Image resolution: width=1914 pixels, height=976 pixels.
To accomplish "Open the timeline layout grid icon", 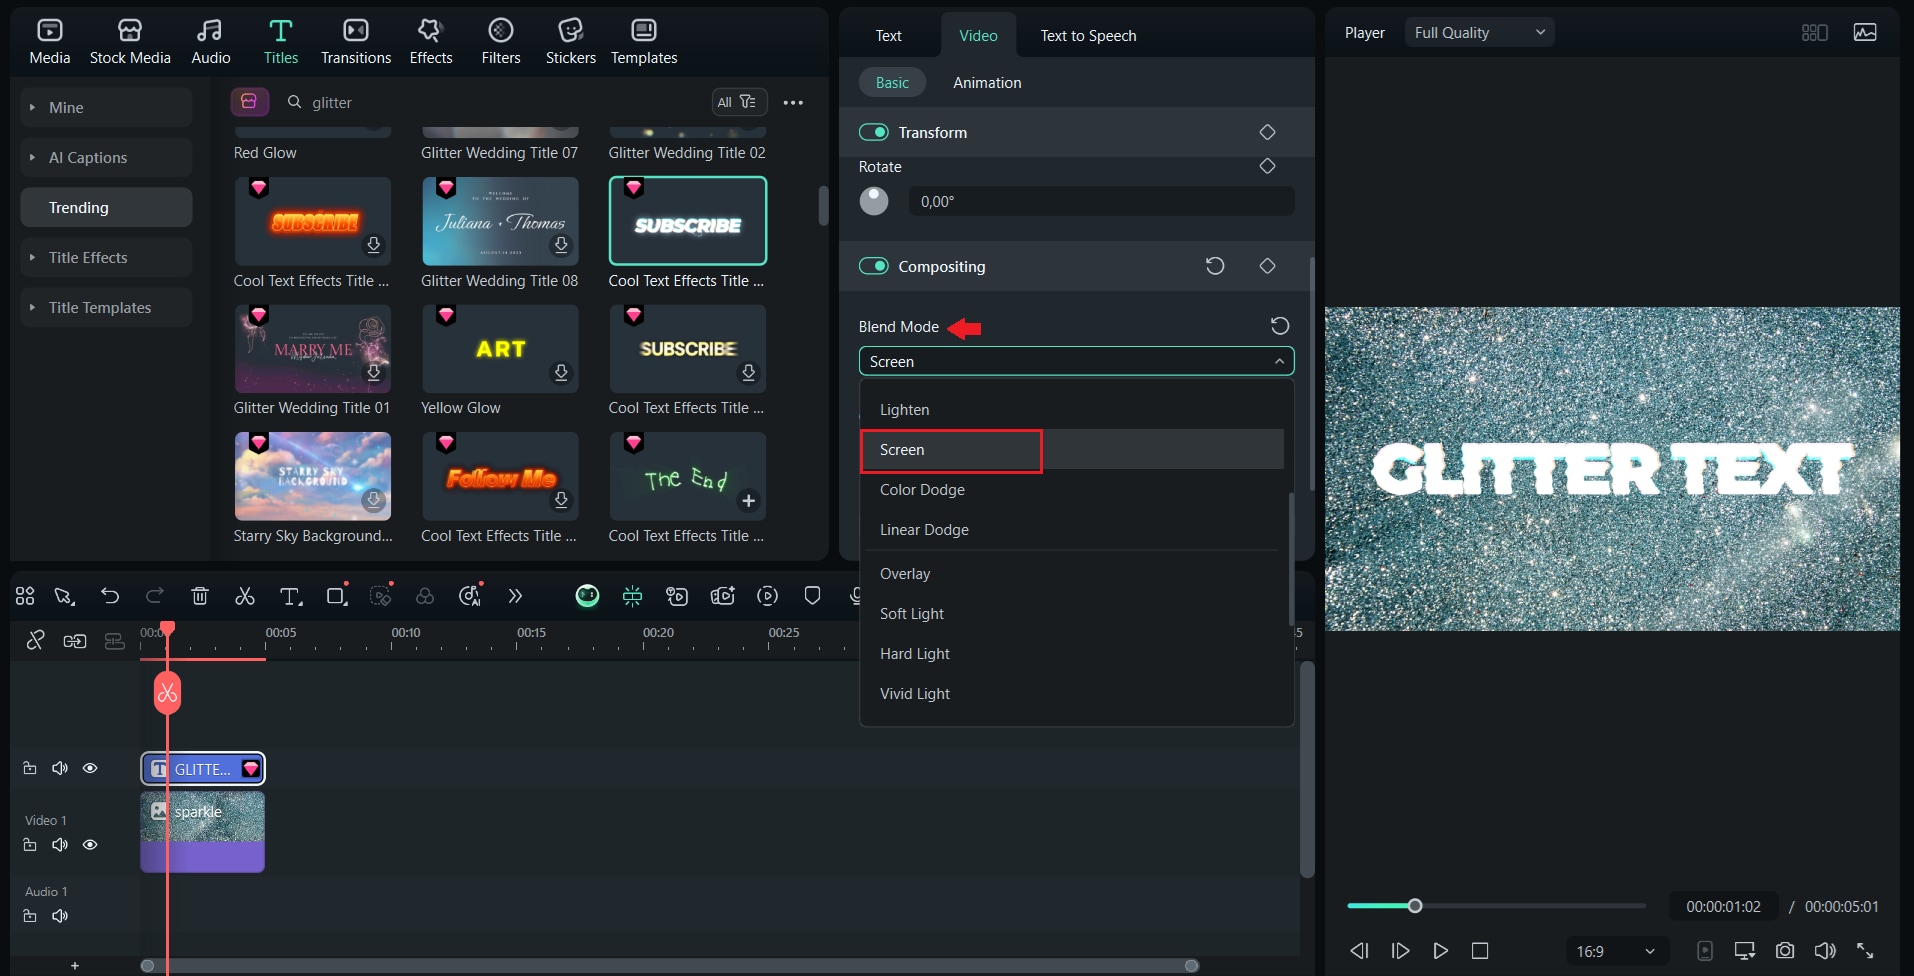I will (x=25, y=596).
